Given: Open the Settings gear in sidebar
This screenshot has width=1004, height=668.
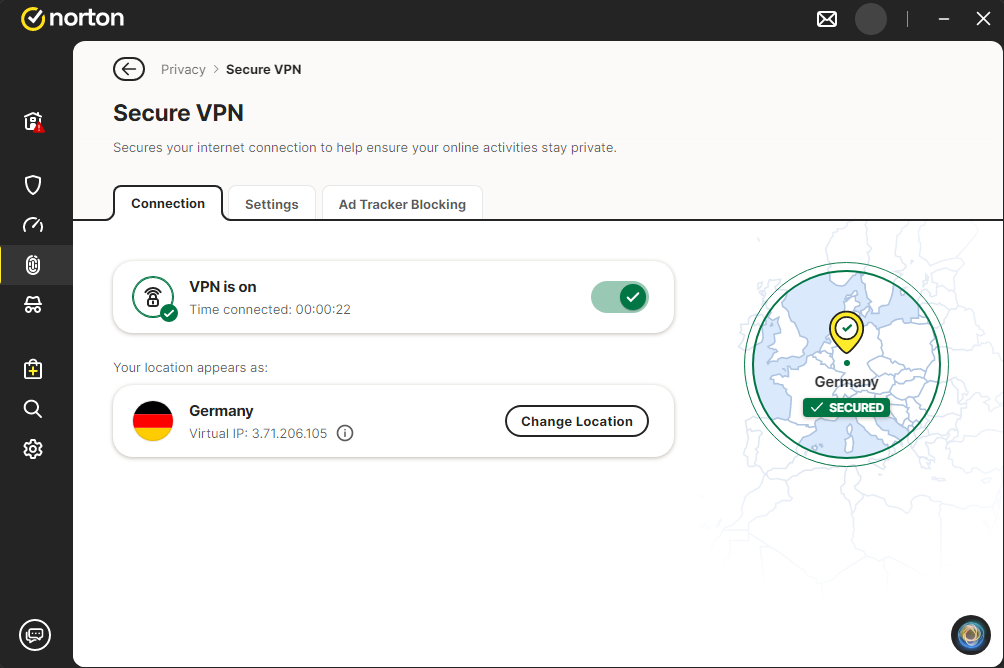Looking at the screenshot, I should coord(33,449).
